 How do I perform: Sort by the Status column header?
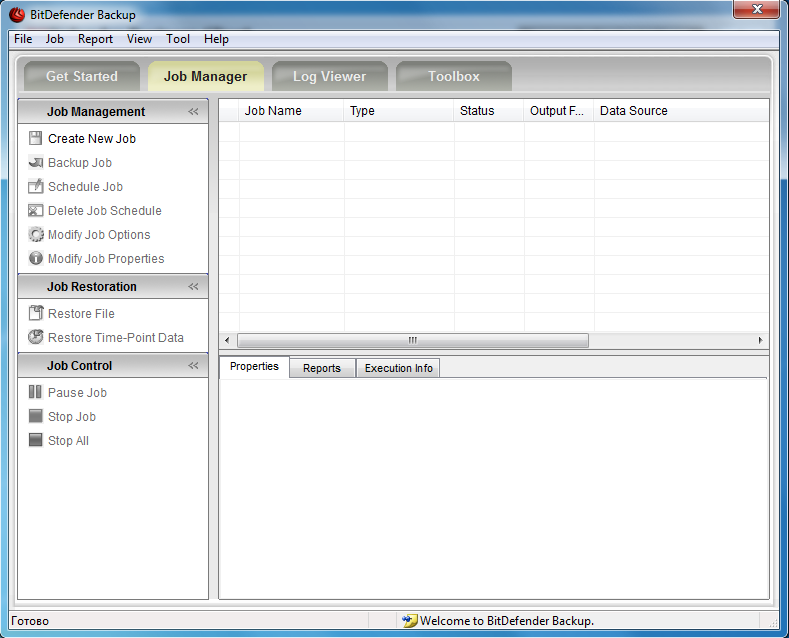coord(489,111)
